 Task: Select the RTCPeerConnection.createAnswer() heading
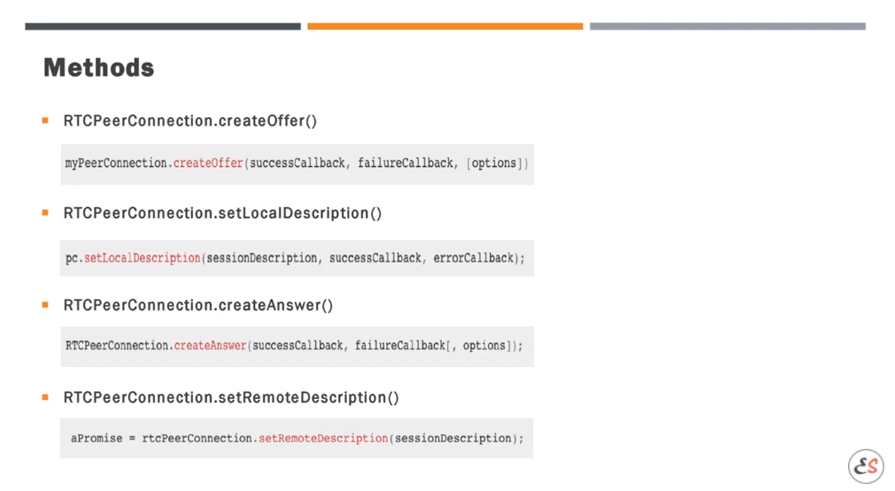tap(198, 305)
